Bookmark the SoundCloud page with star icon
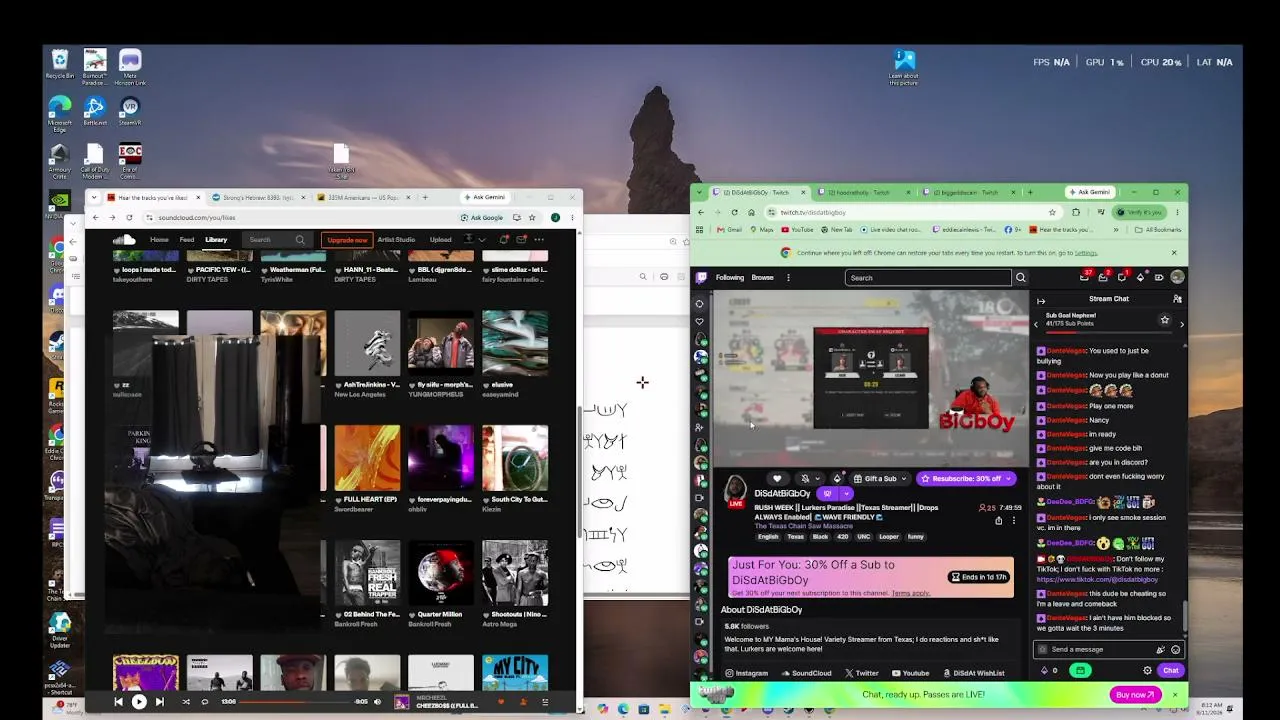Screen dimensions: 1280x720 [532, 217]
